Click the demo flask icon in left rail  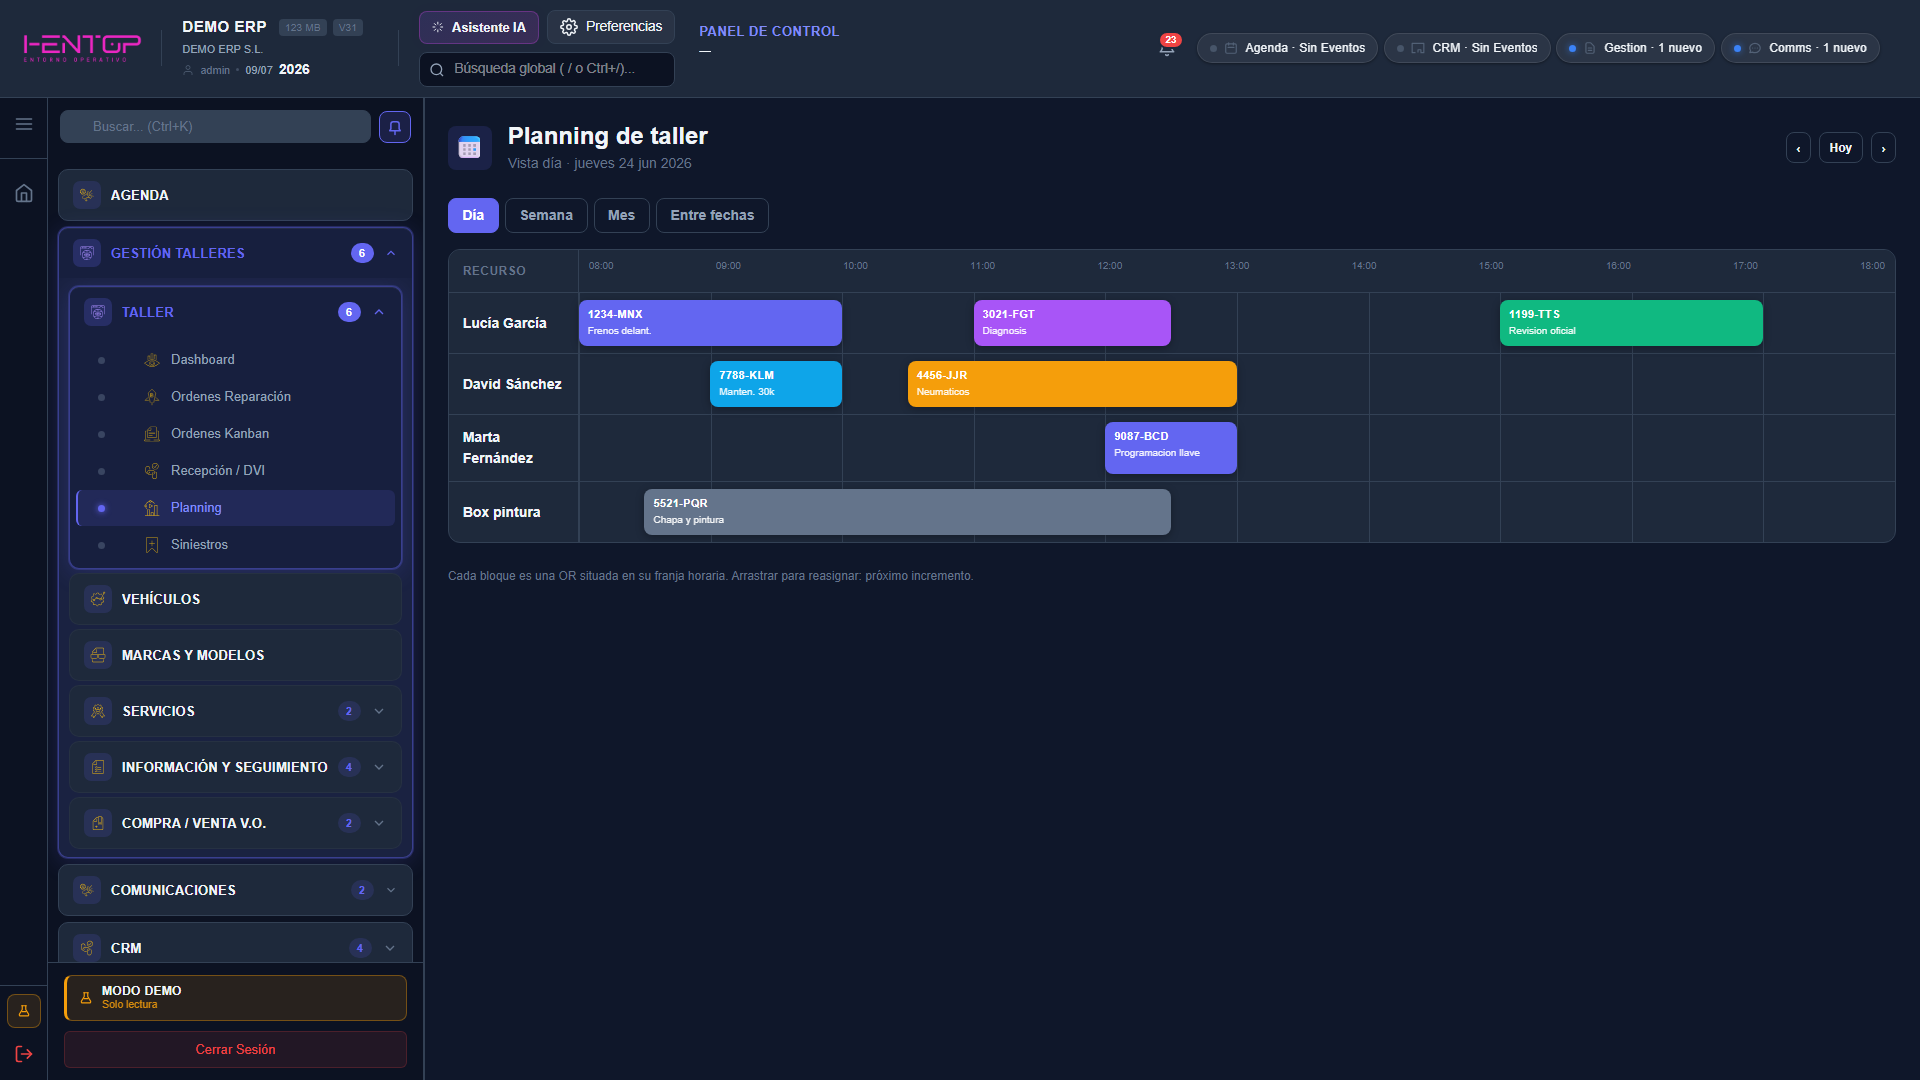(x=24, y=1011)
